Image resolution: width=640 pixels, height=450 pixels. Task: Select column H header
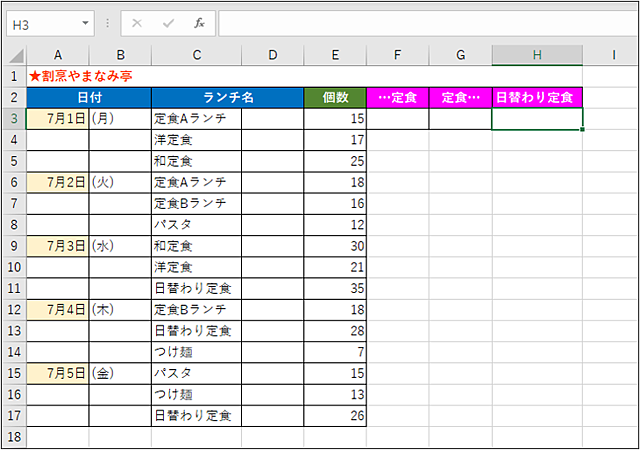click(537, 55)
